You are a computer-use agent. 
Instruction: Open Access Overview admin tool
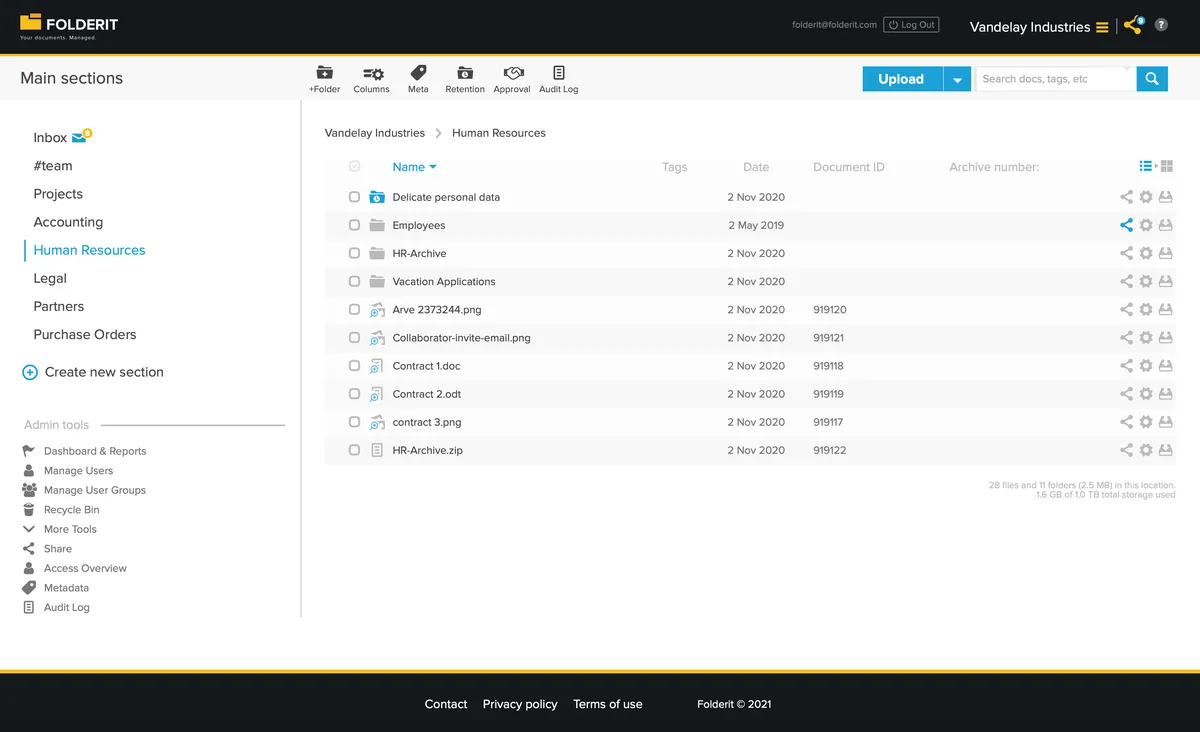(85, 568)
